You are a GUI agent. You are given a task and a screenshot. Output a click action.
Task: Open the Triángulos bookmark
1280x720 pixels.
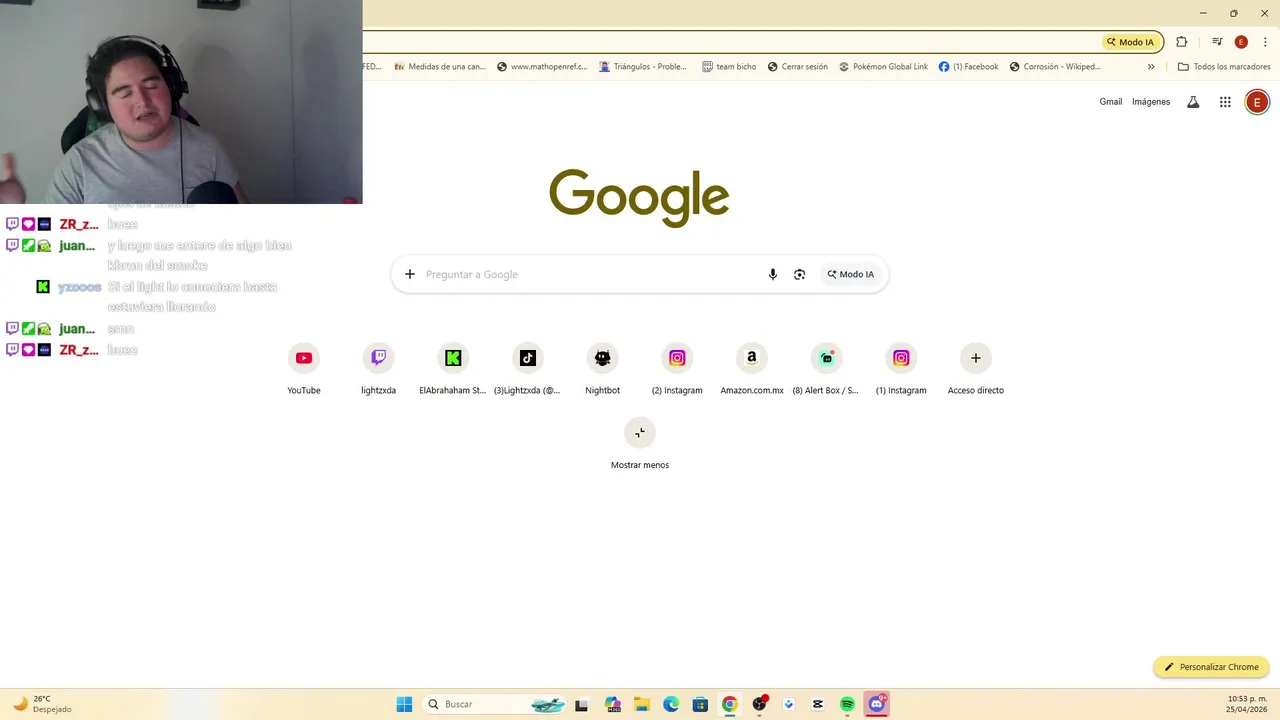click(x=643, y=67)
